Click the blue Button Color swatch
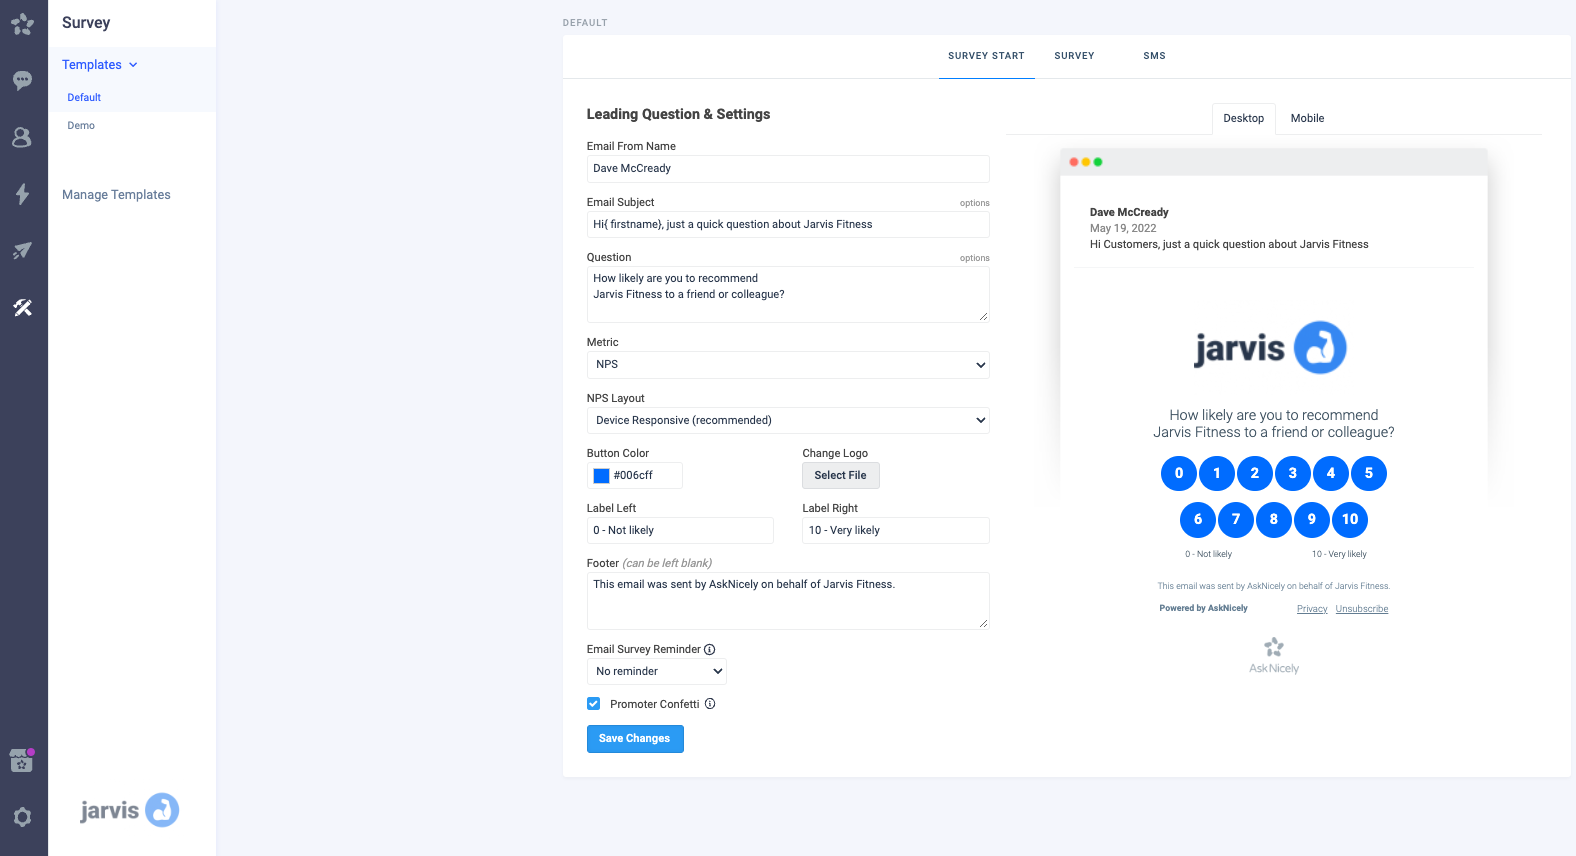 tap(602, 476)
